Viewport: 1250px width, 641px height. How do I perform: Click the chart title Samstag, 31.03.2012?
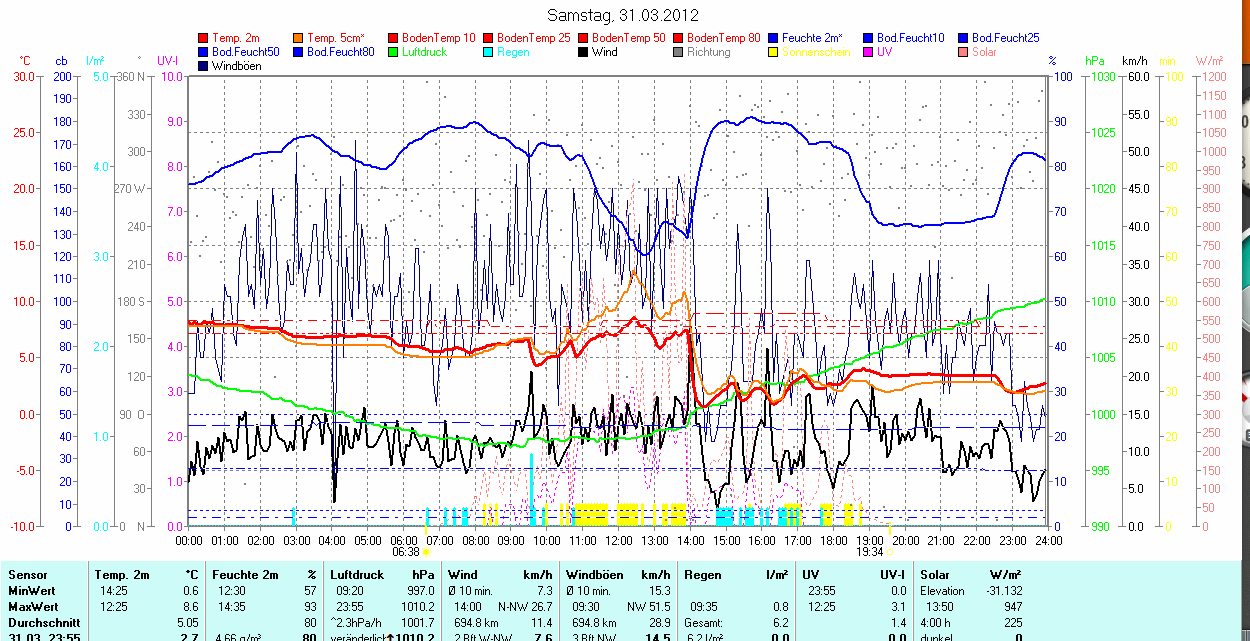623,15
